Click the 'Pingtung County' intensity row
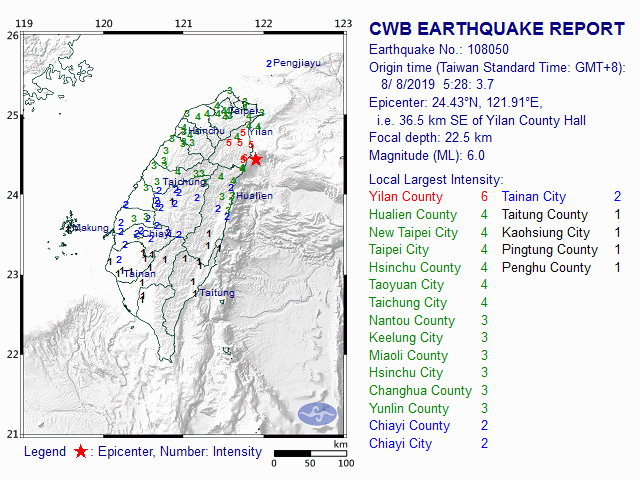The height and width of the screenshot is (480, 640). pyautogui.click(x=561, y=249)
